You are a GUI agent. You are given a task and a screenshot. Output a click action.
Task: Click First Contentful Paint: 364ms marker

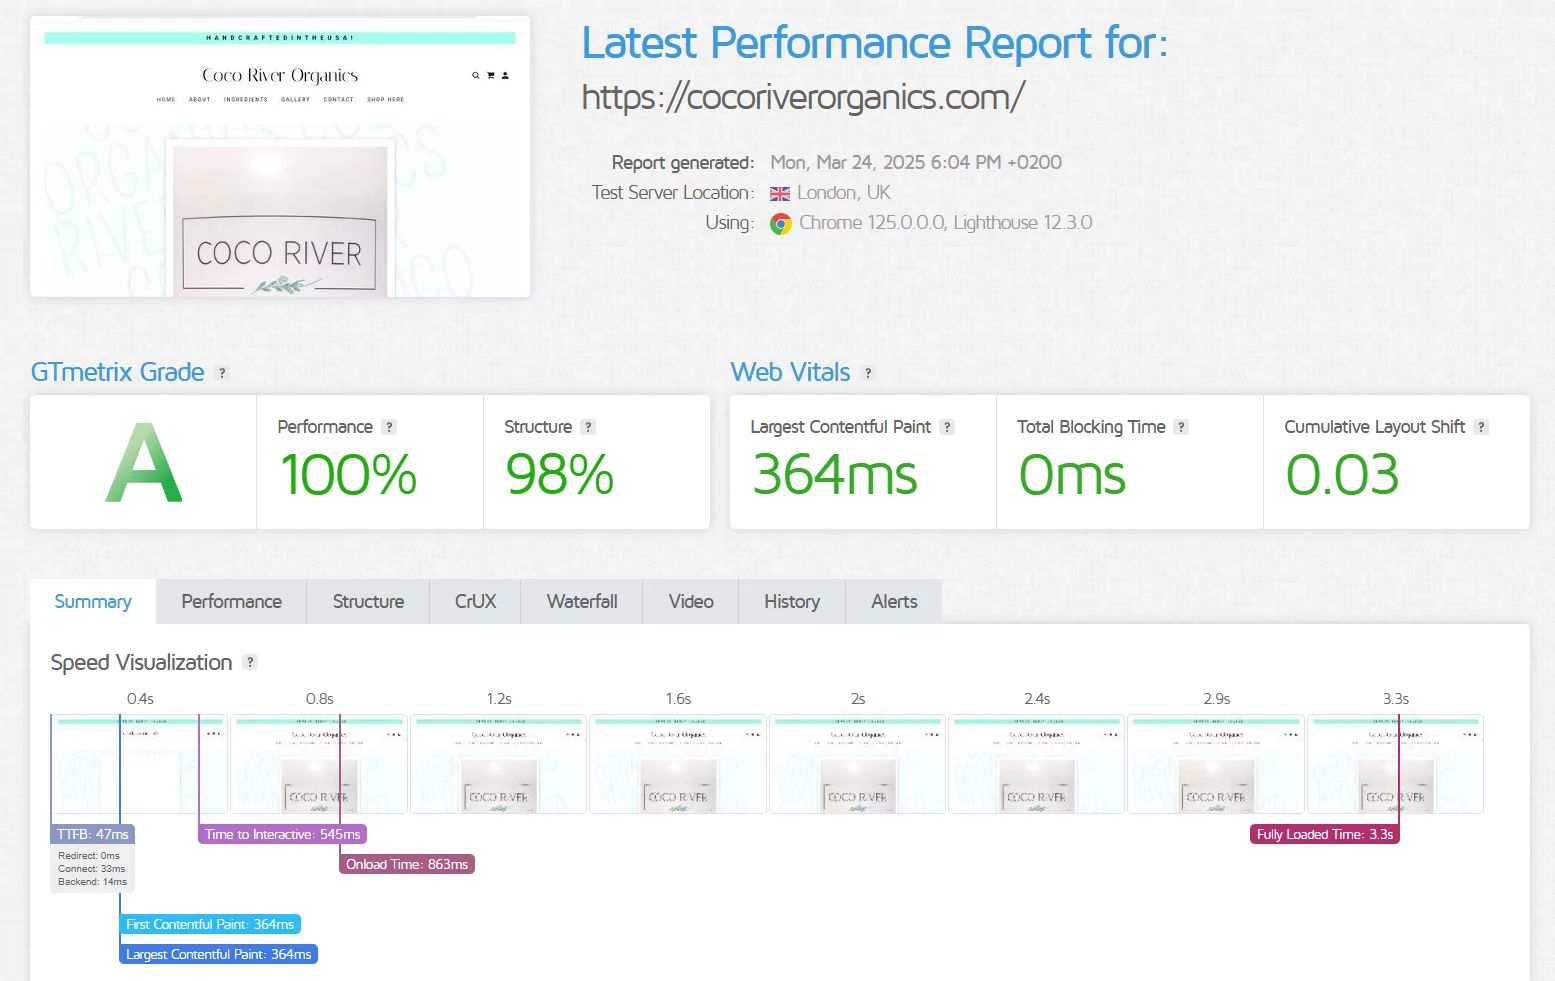210,924
